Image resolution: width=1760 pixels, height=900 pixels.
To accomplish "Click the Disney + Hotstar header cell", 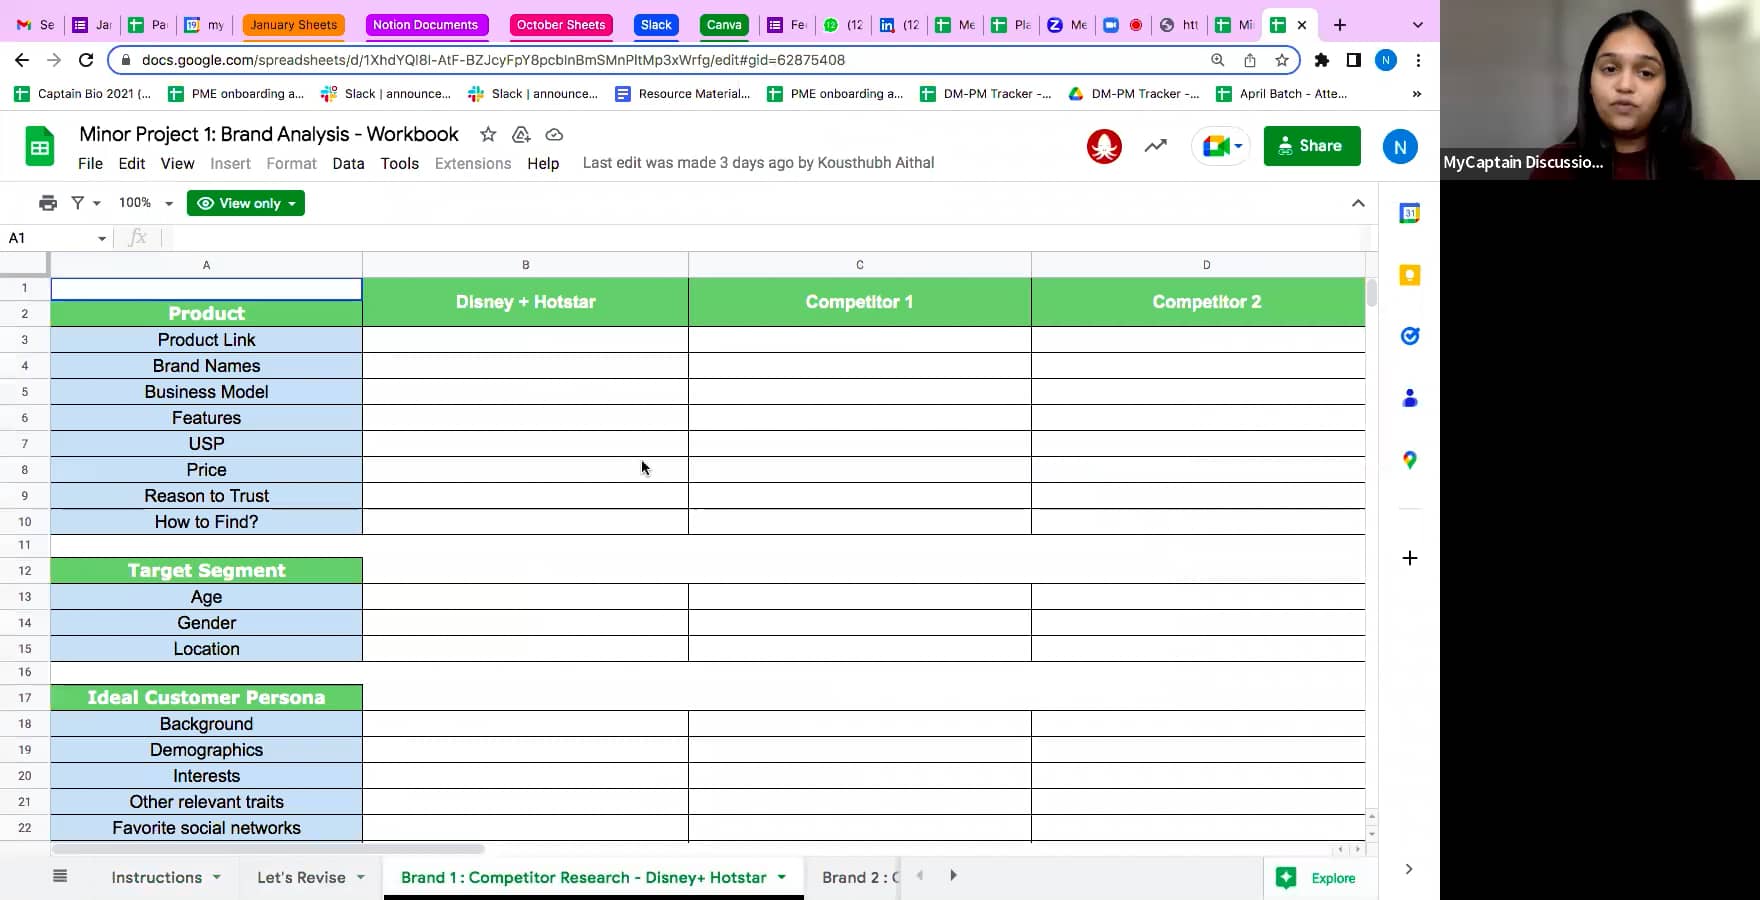I will [x=525, y=302].
